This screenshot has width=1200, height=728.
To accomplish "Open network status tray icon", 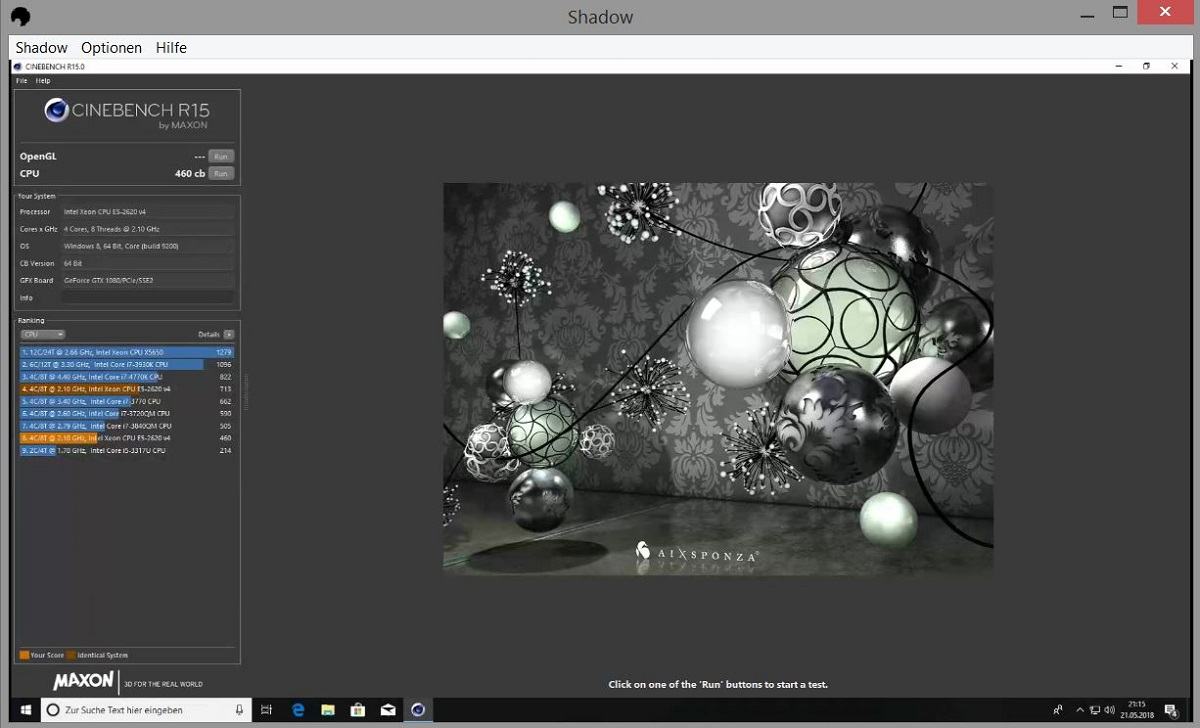I will point(1093,710).
